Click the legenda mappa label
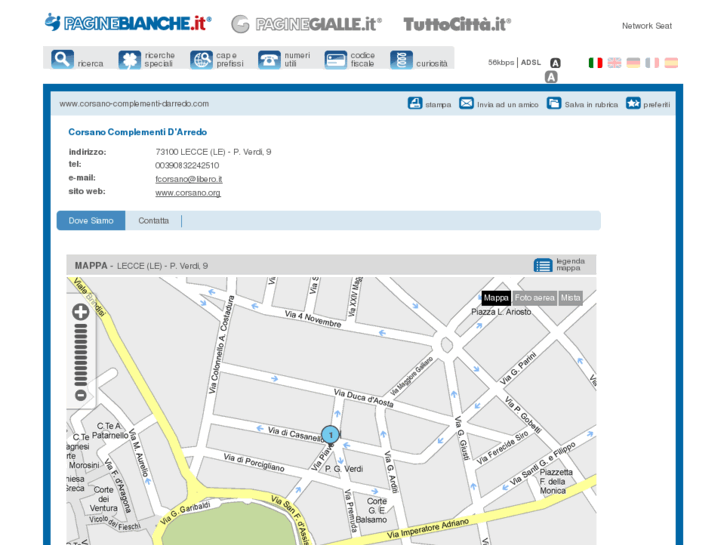 (570, 264)
